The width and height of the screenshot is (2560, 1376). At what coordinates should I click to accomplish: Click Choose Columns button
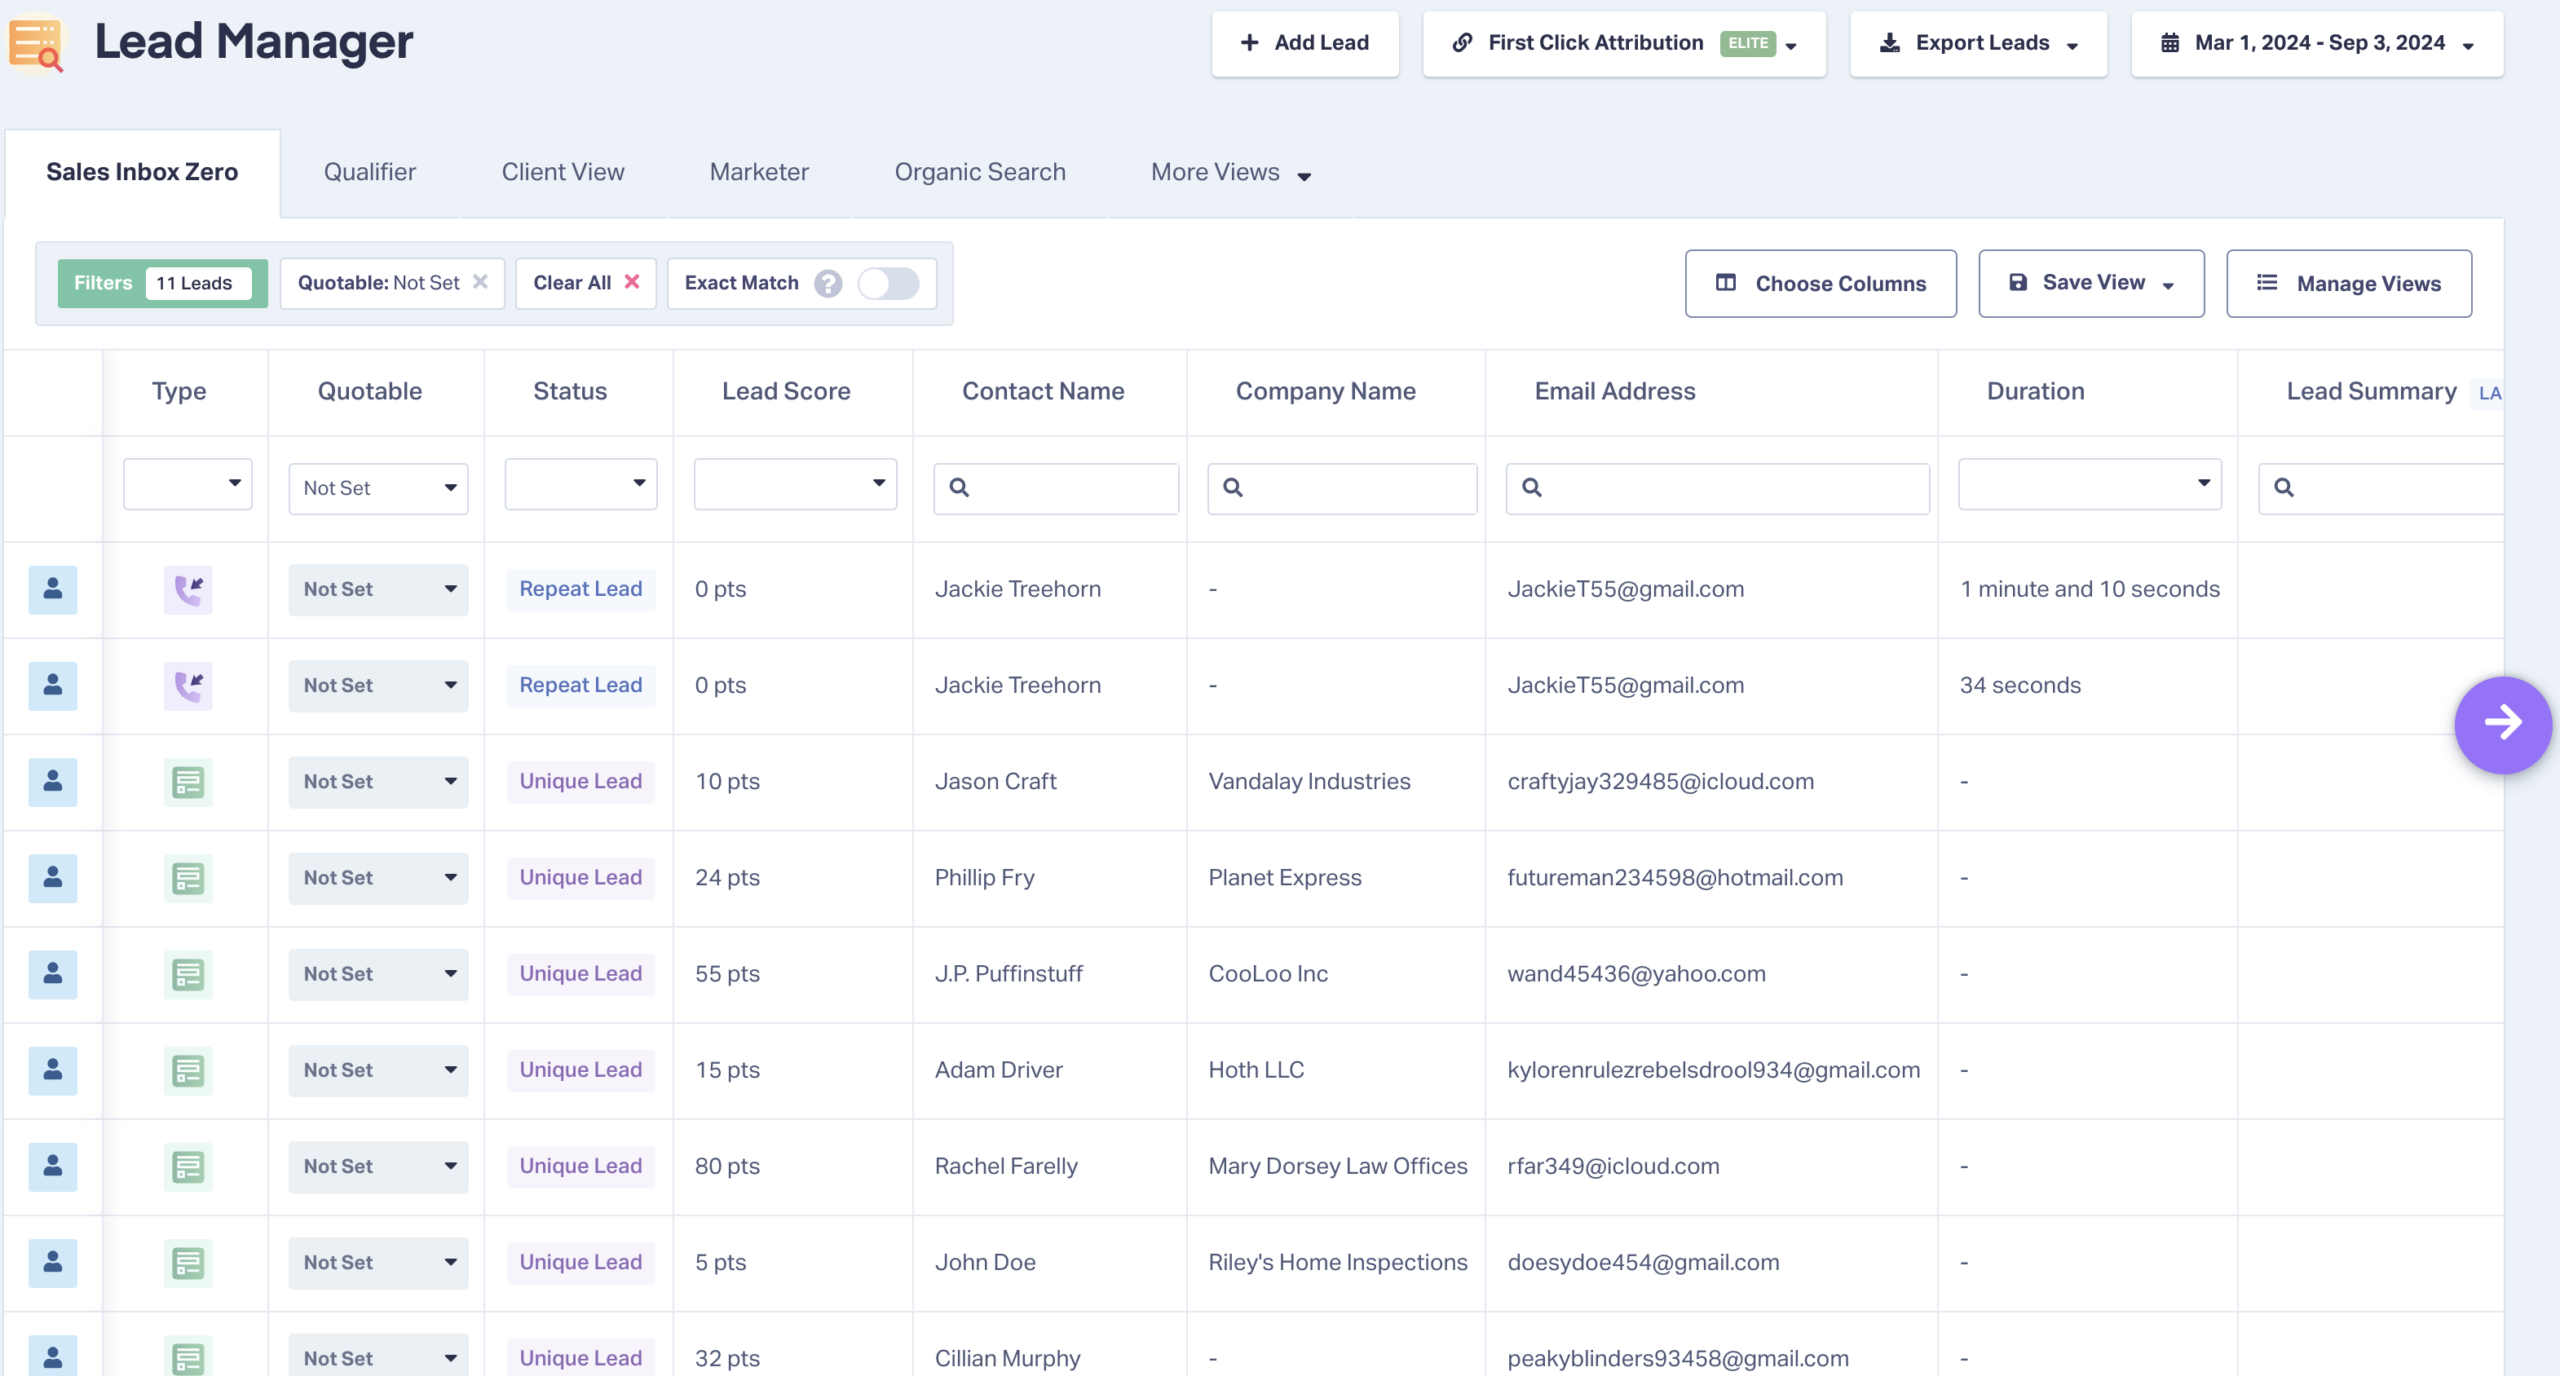coord(1820,284)
